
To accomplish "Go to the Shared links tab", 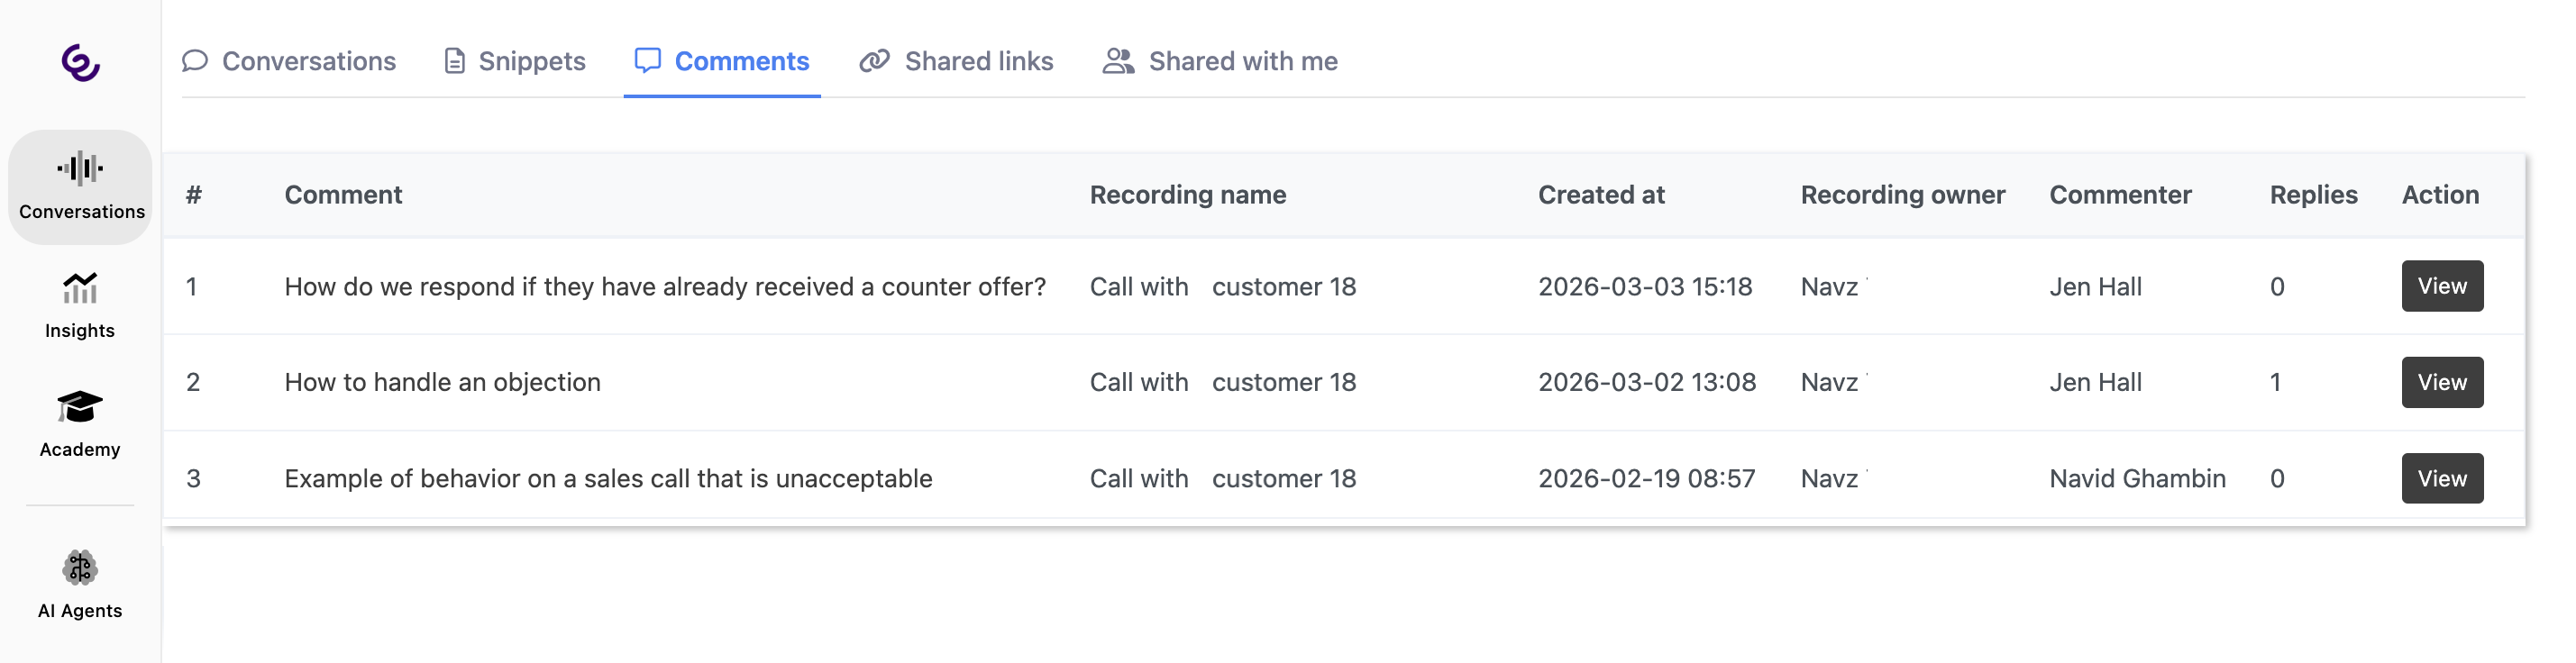I will 956,61.
